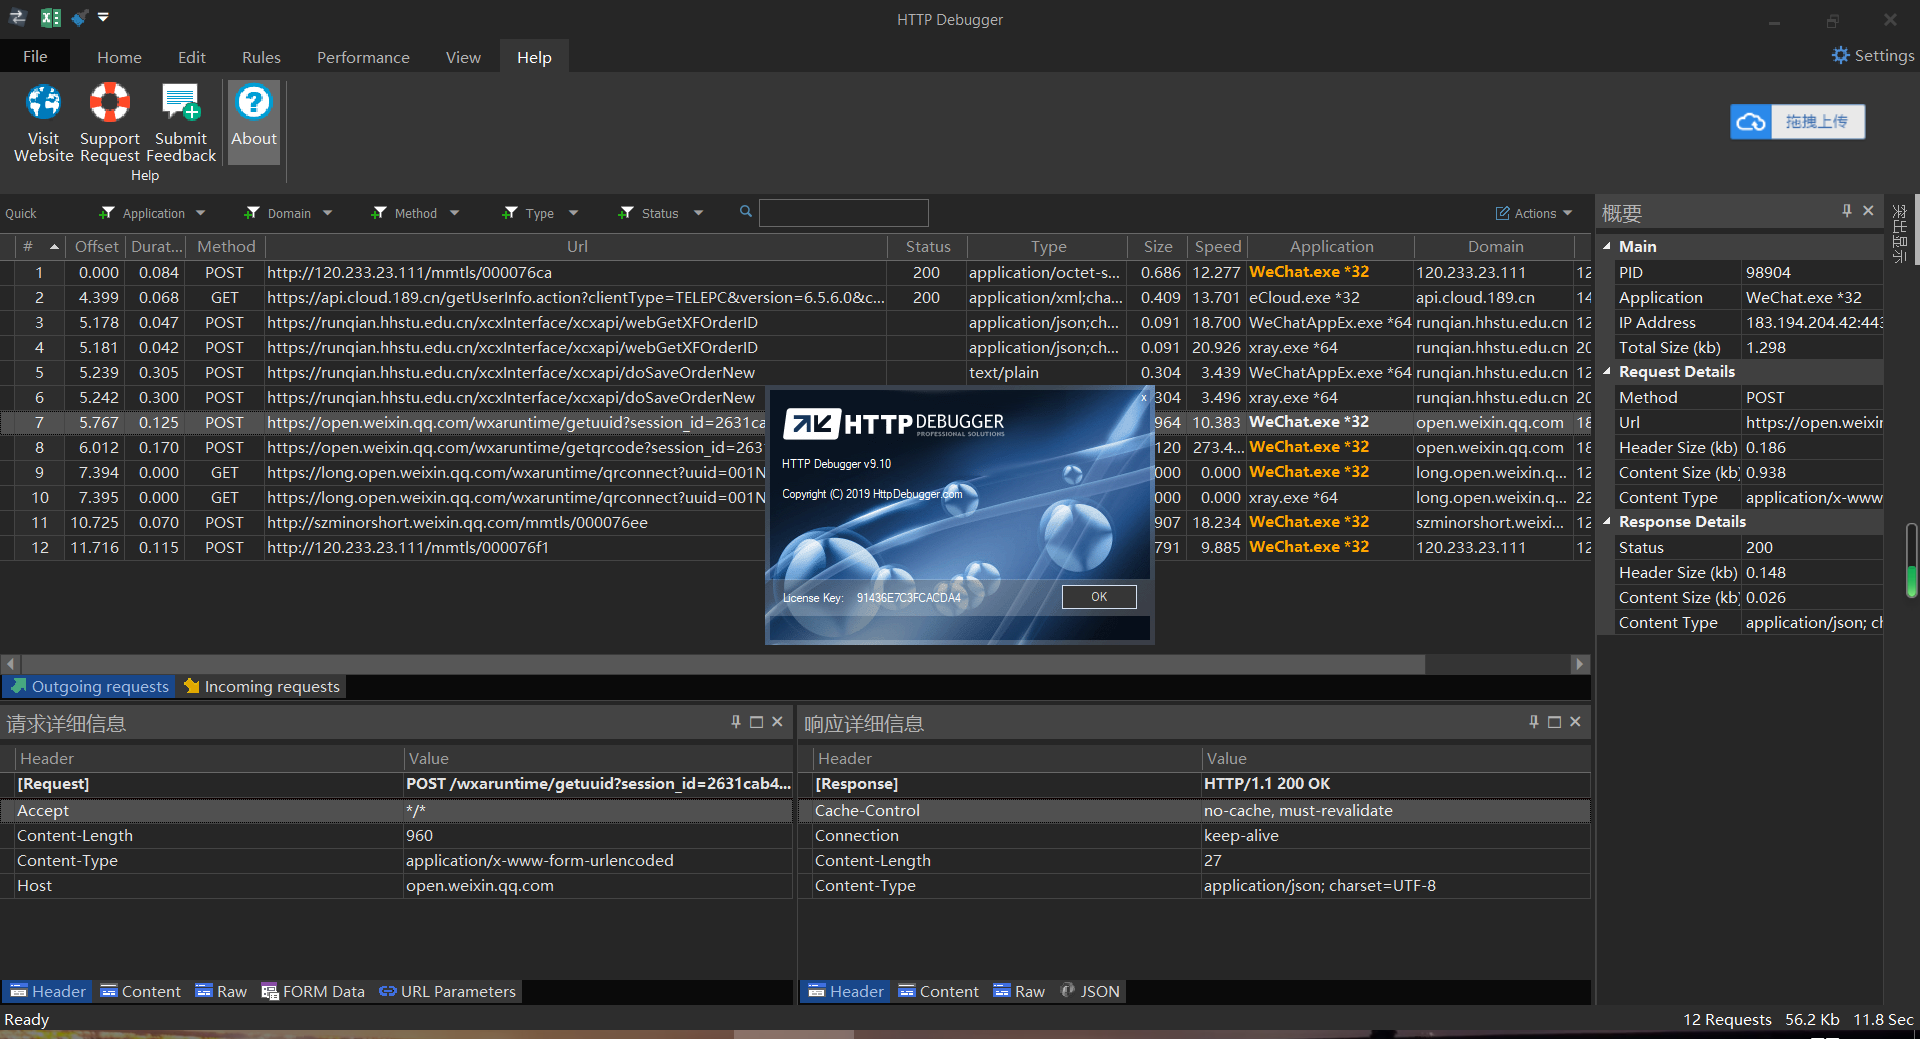Image resolution: width=1920 pixels, height=1039 pixels.
Task: Open request Raw tab
Action: pos(220,991)
